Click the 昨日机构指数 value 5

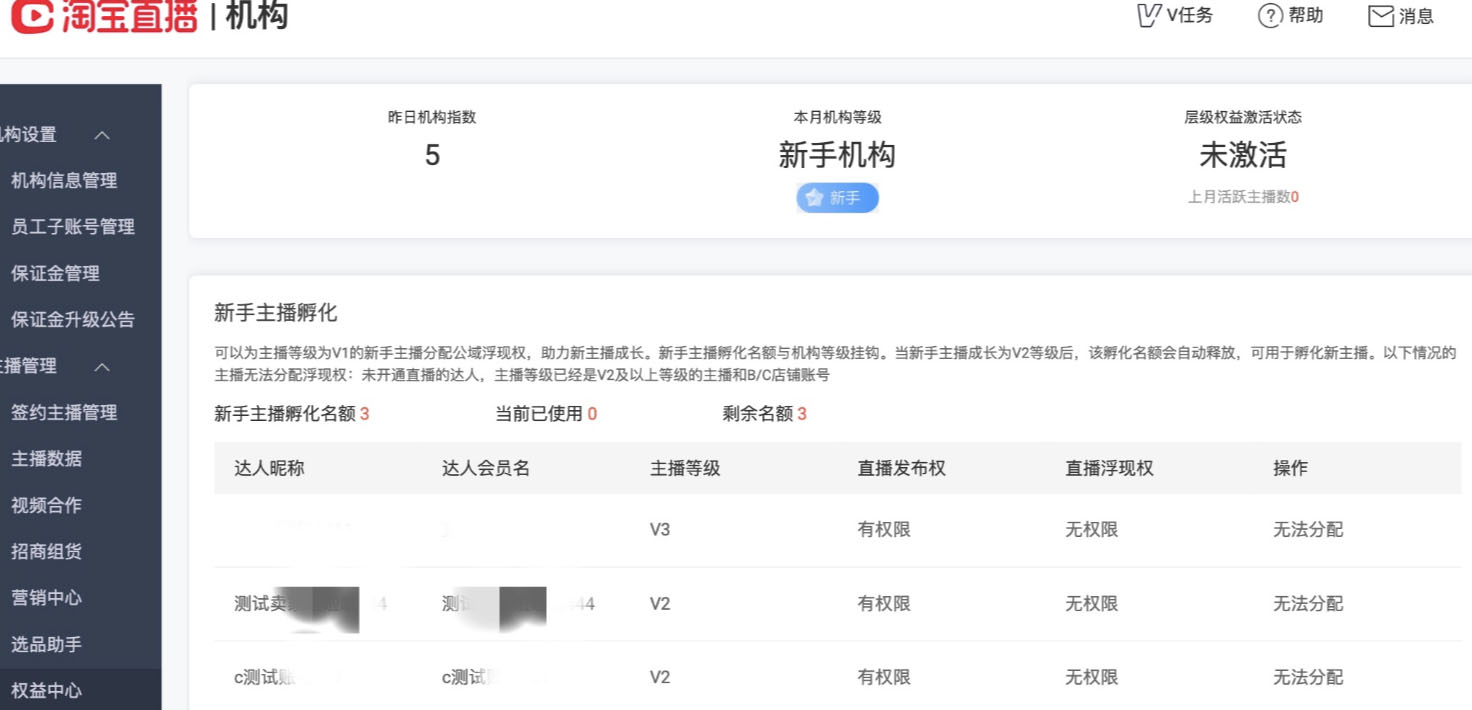[x=434, y=155]
